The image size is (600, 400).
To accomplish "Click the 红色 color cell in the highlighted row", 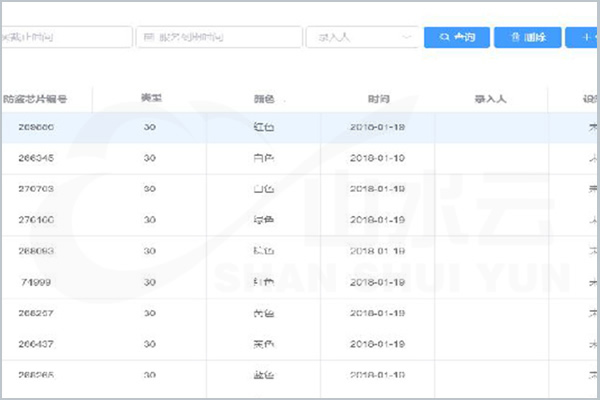I will tap(264, 128).
